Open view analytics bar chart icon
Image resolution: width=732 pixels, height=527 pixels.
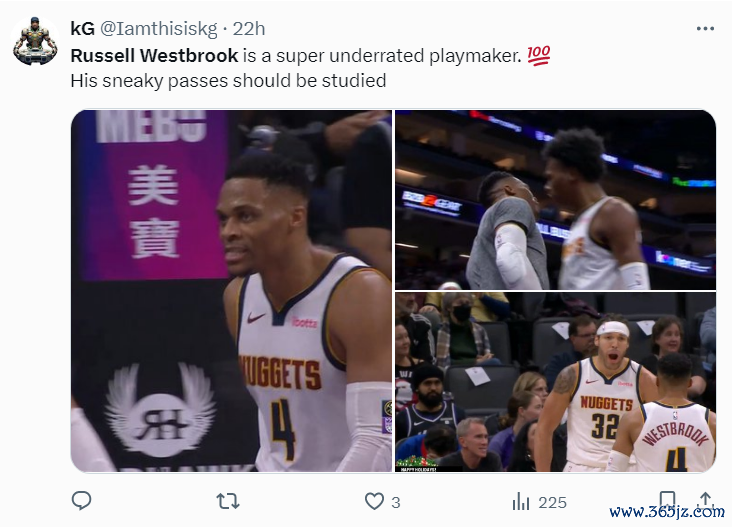pyautogui.click(x=521, y=502)
